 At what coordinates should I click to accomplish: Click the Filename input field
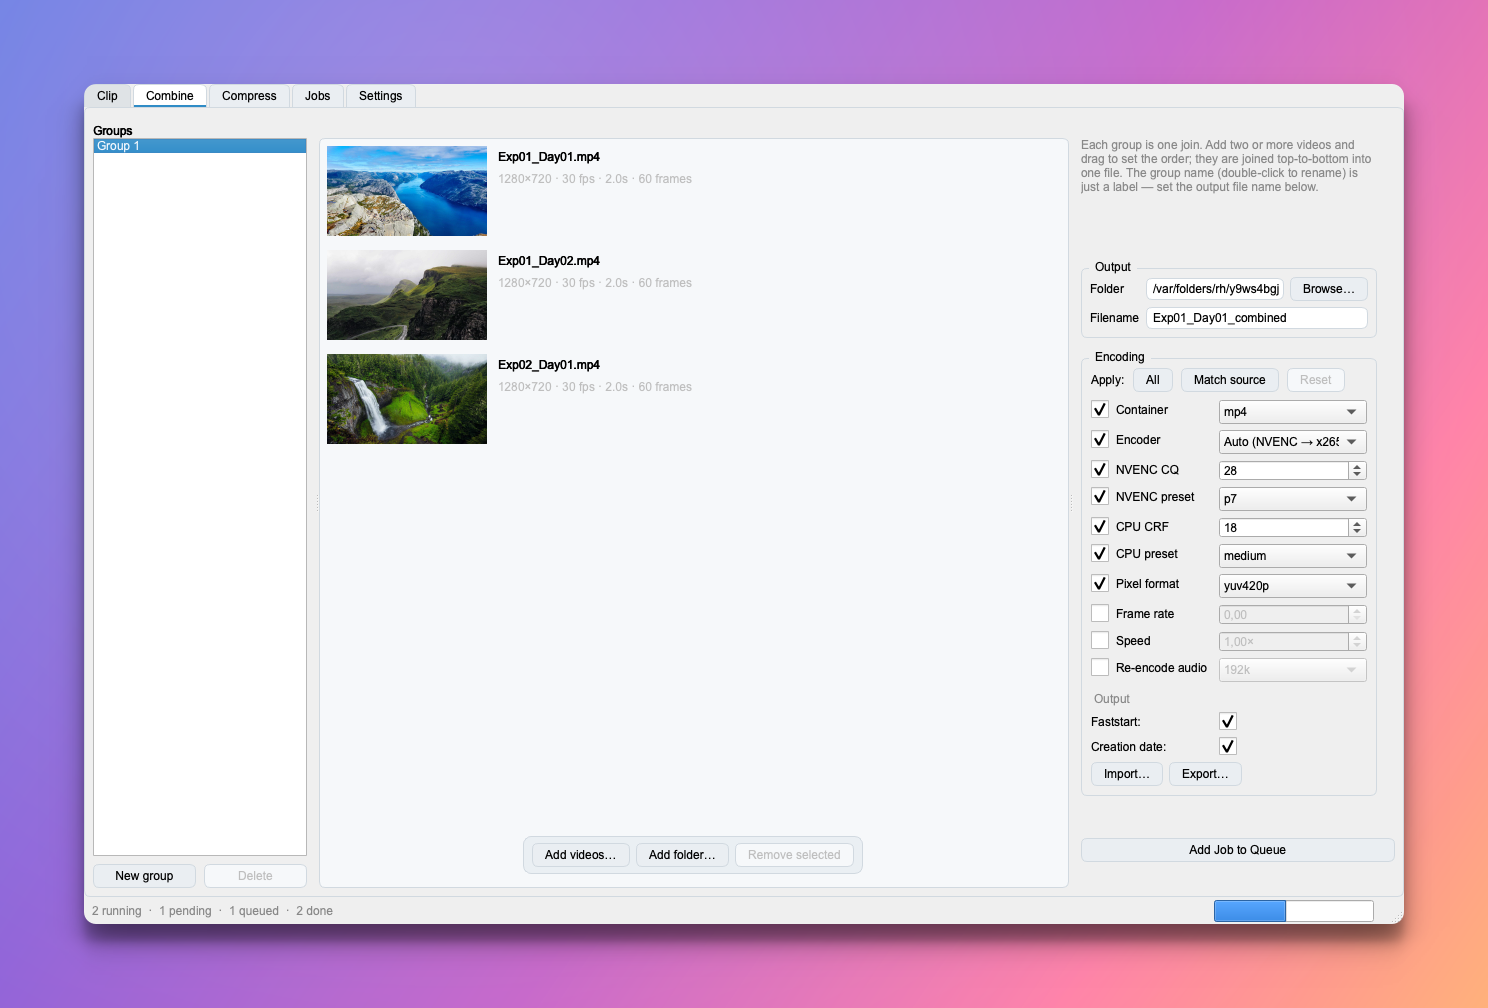[x=1256, y=318]
